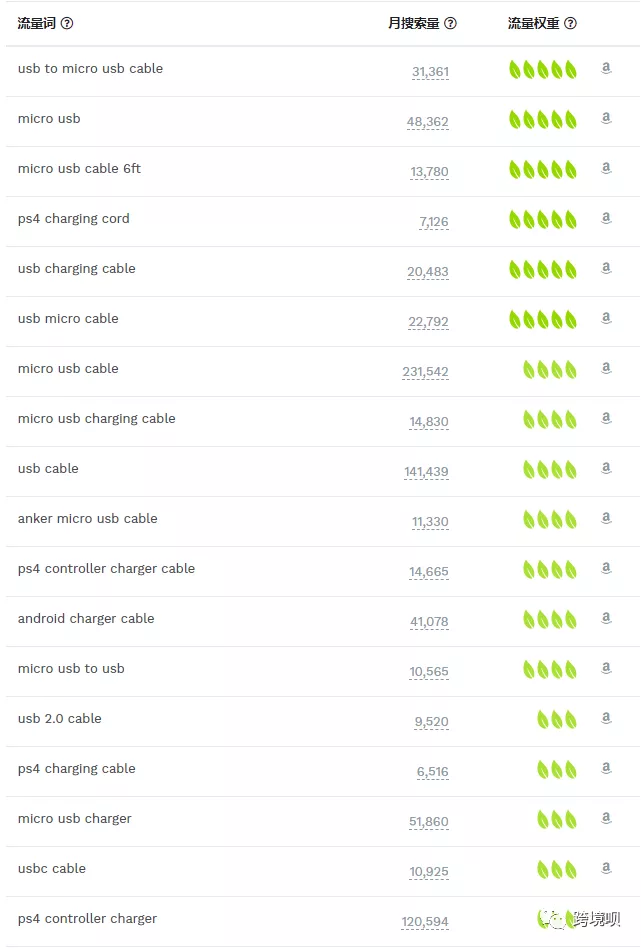Click search volume 231,542
The height and width of the screenshot is (948, 641).
[x=425, y=372]
